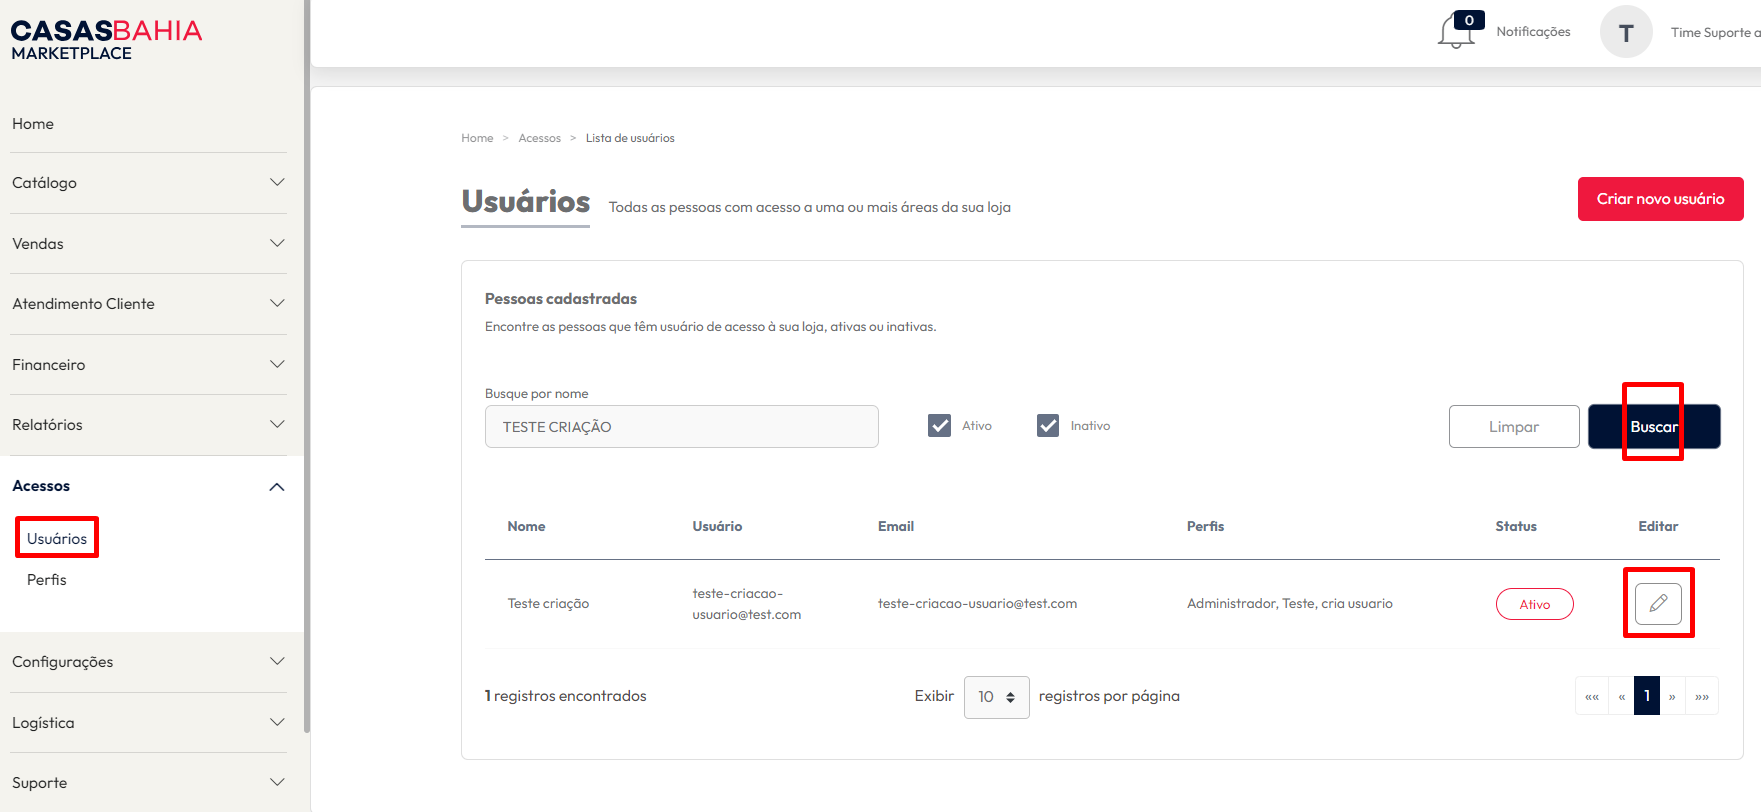Open Usuários under Acessos
The width and height of the screenshot is (1761, 812).
point(57,538)
